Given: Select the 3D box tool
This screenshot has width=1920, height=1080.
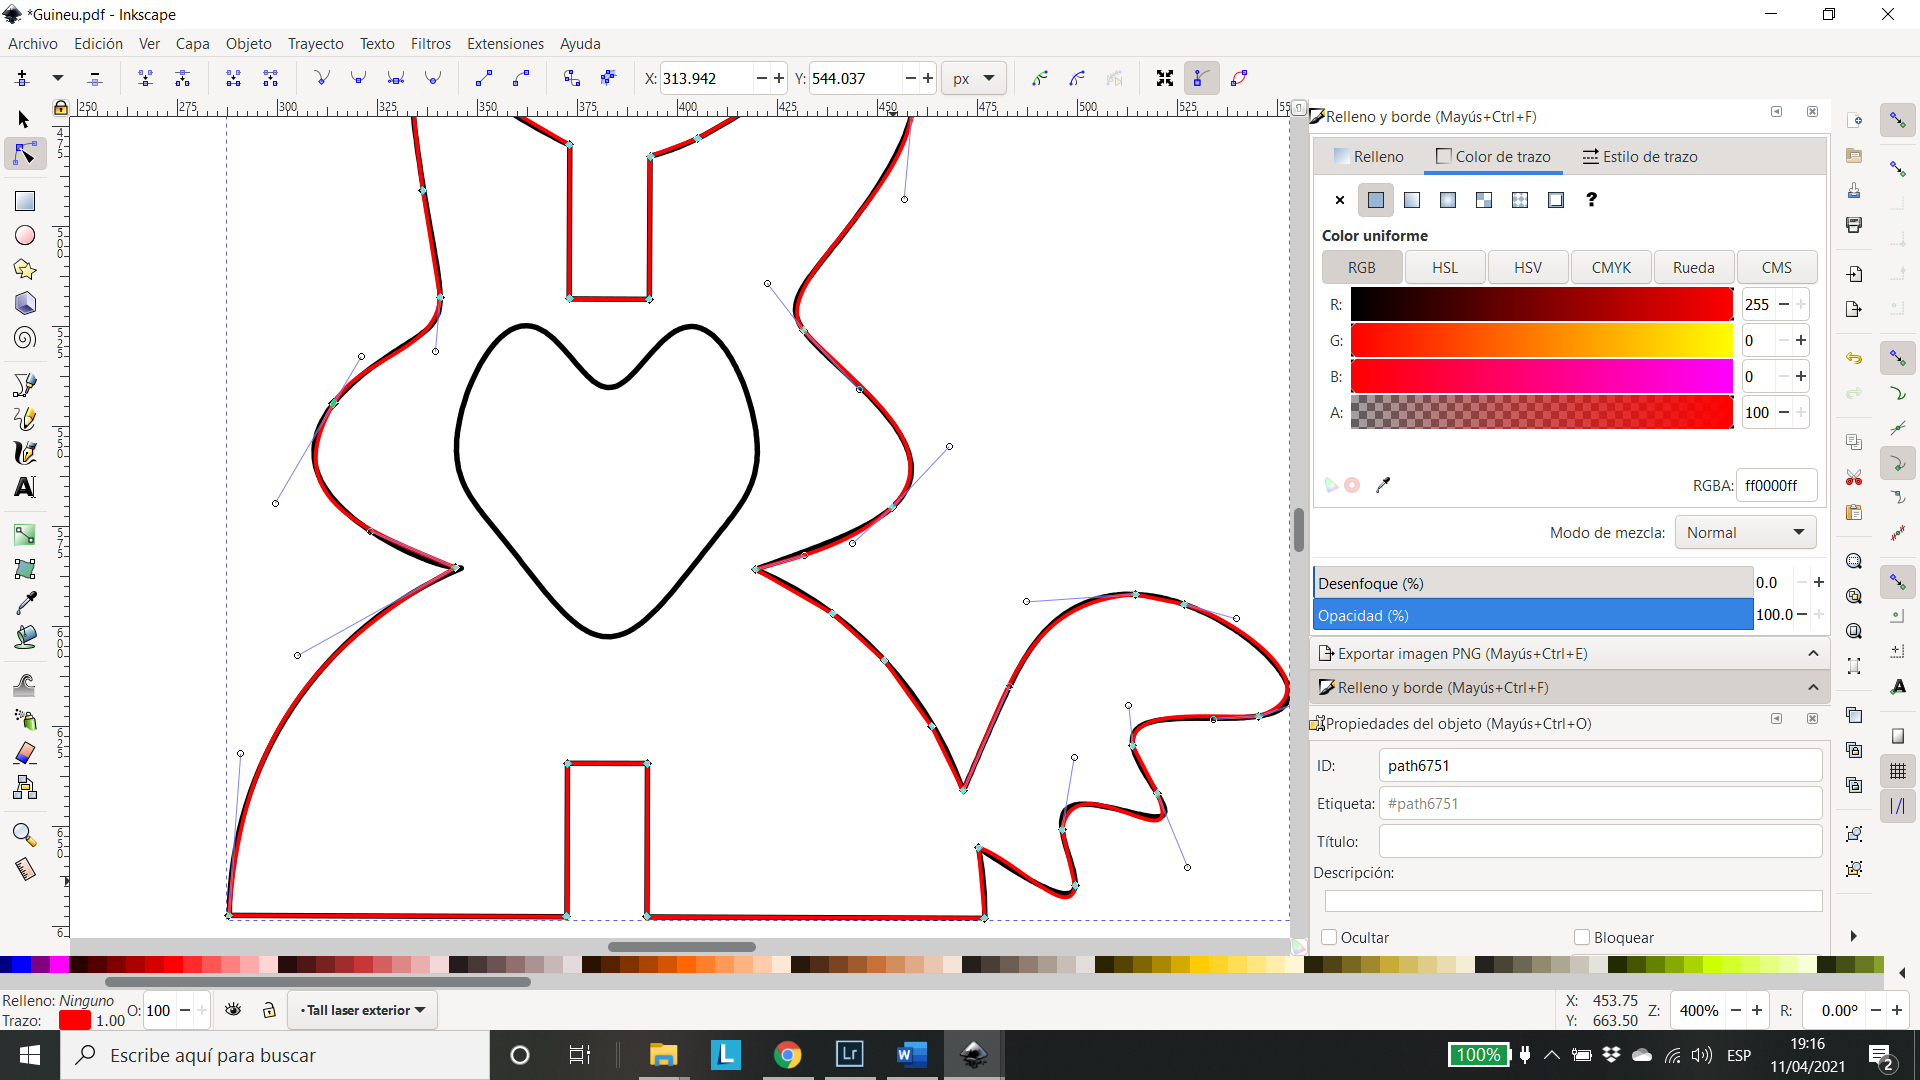Looking at the screenshot, I should (24, 303).
